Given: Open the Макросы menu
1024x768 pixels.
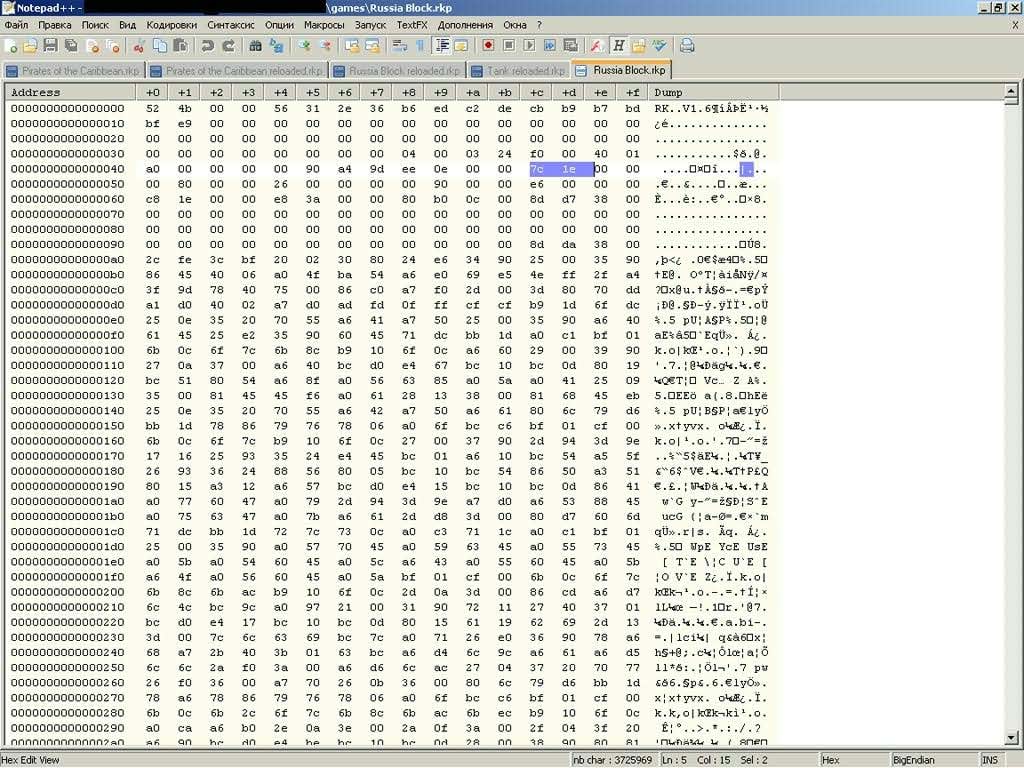Looking at the screenshot, I should 324,25.
